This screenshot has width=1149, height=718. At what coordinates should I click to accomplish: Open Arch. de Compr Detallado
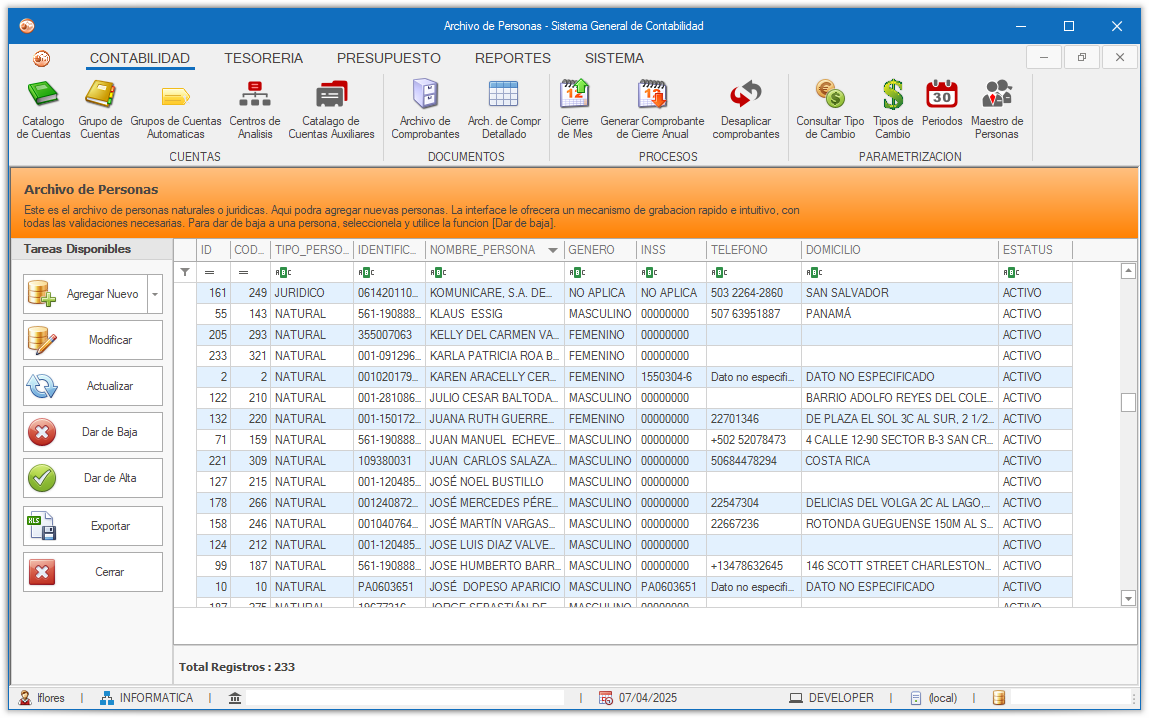(504, 110)
